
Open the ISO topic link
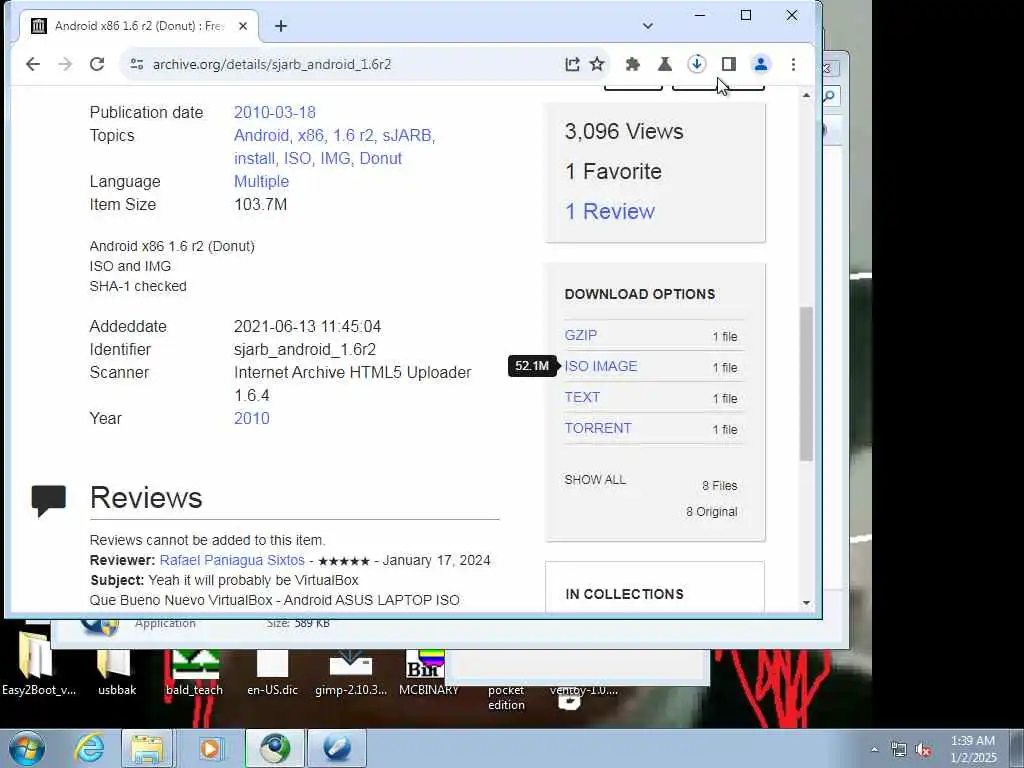point(298,158)
